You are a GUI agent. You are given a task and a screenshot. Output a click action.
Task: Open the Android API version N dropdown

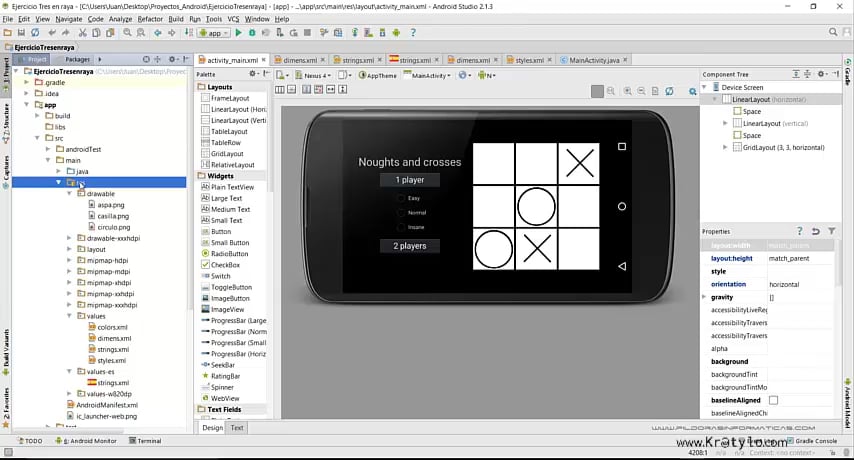[x=486, y=76]
